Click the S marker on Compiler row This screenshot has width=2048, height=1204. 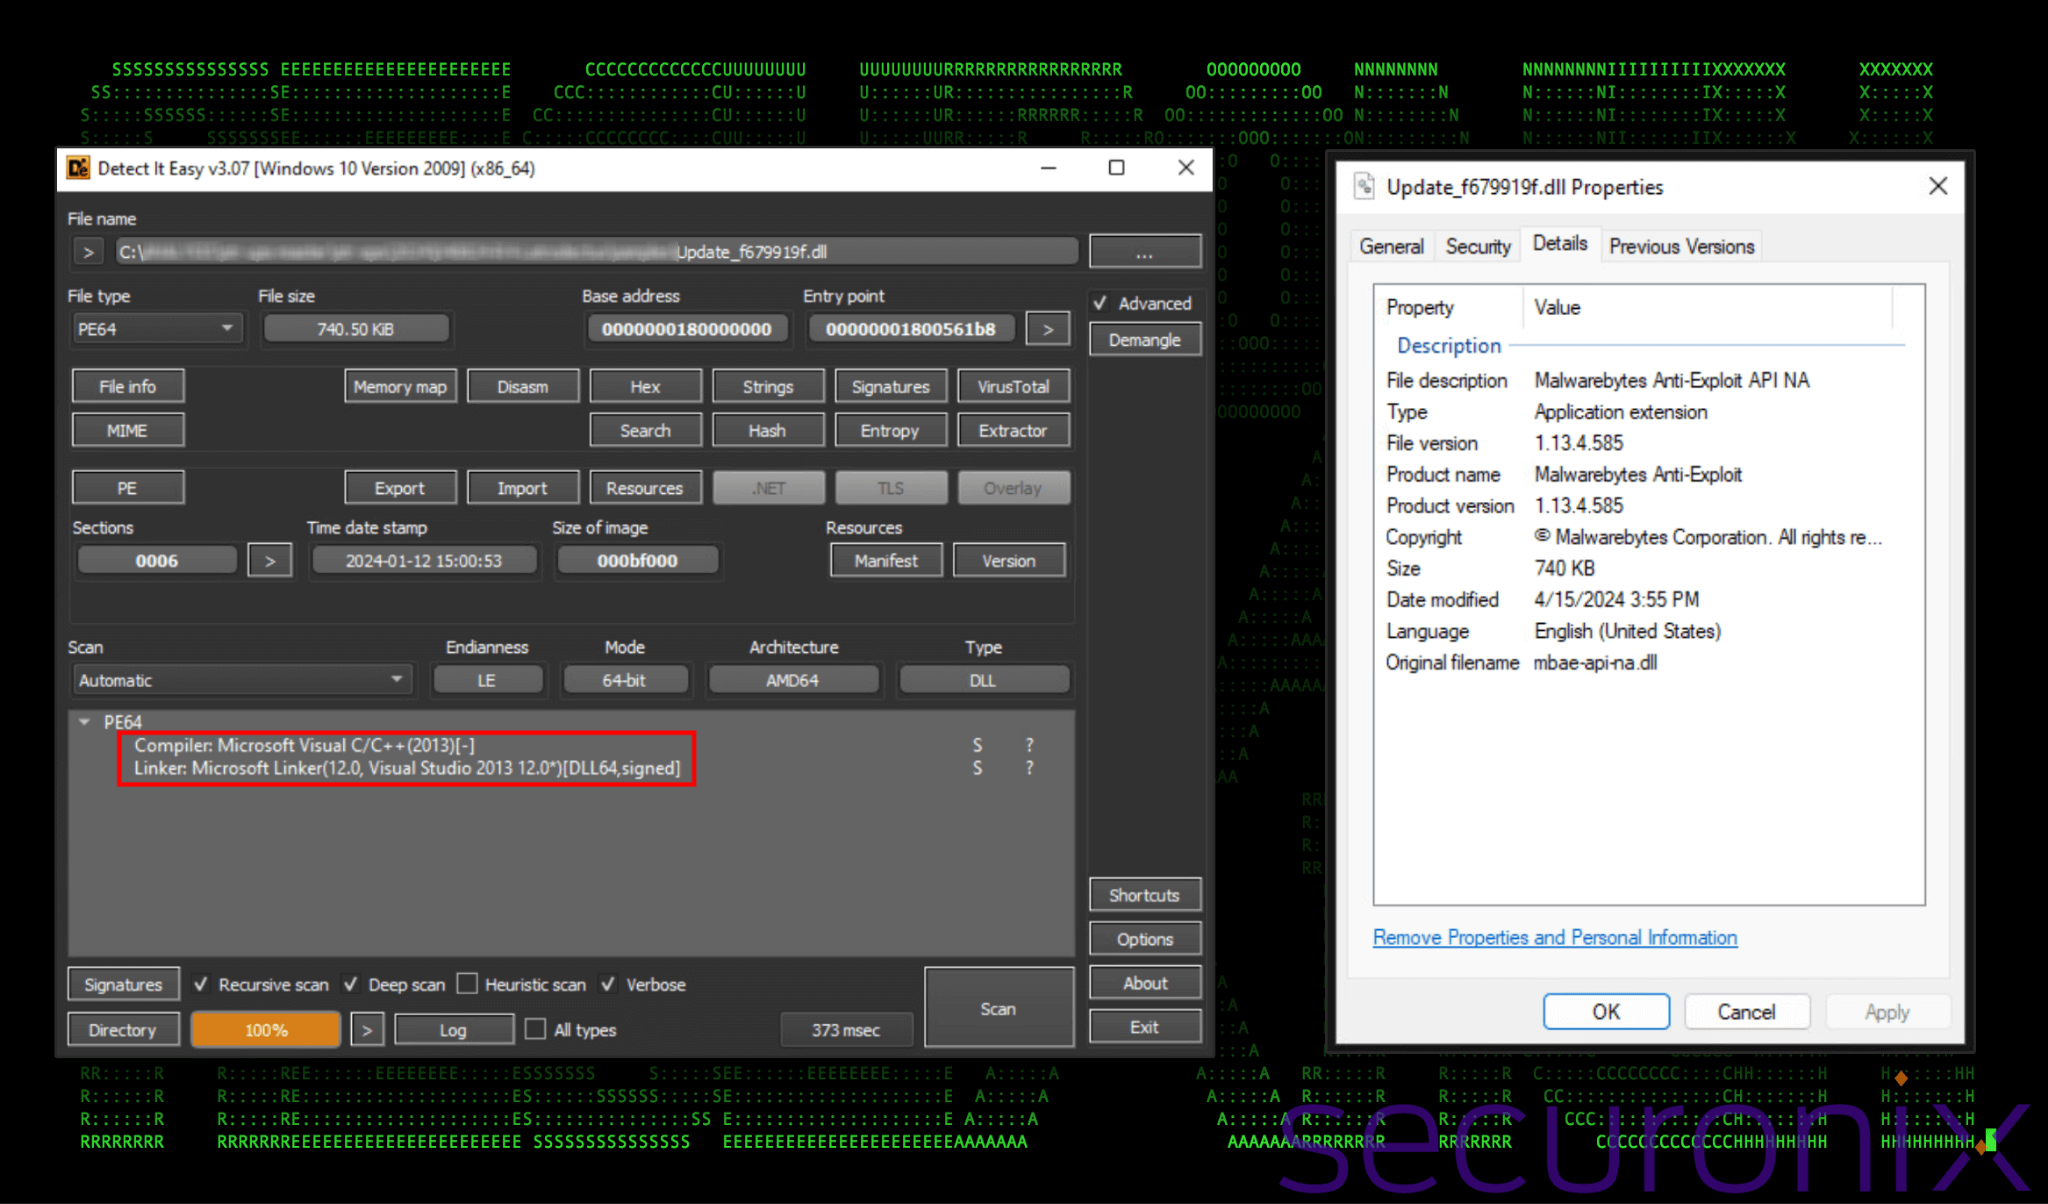(x=977, y=745)
